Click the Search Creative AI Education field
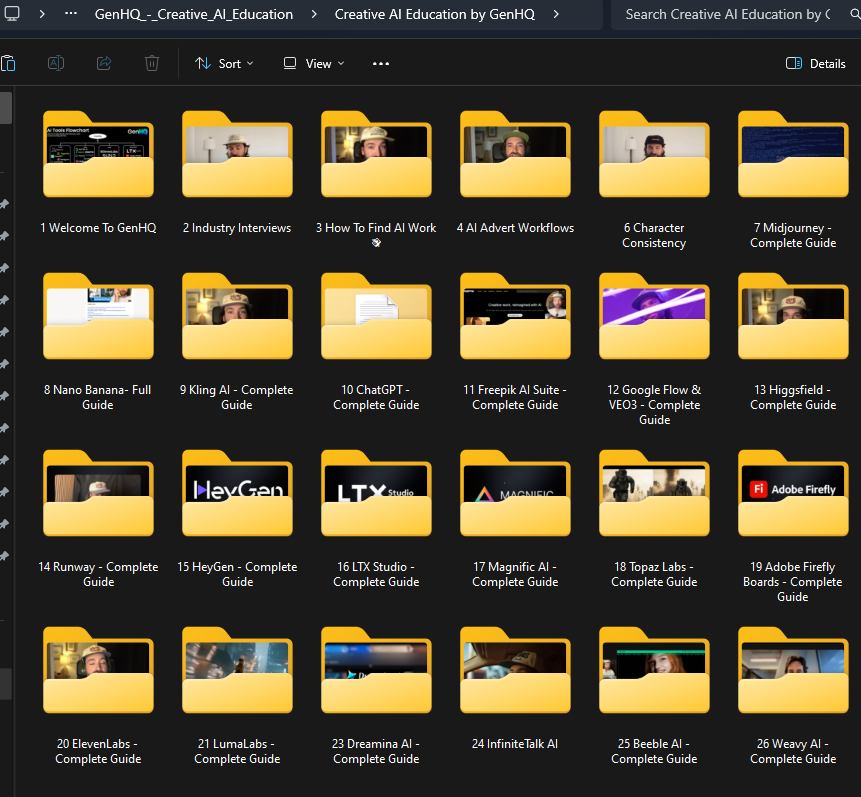Viewport: 861px width, 797px height. [x=727, y=14]
